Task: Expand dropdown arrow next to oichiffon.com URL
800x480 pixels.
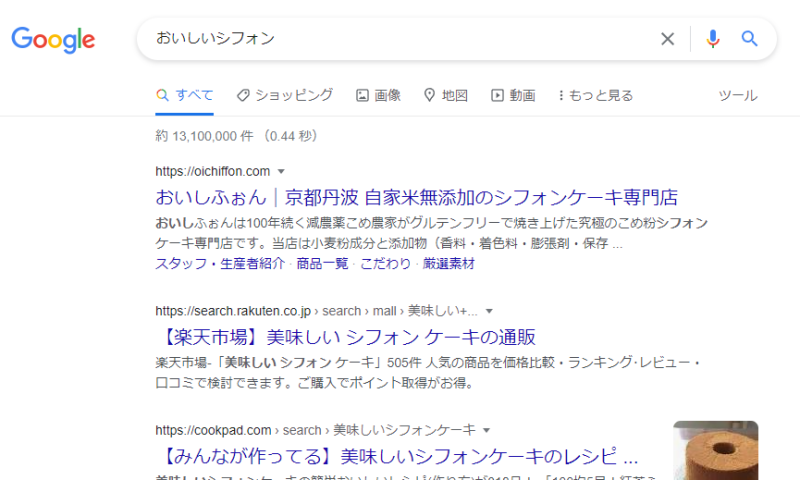Action: point(281,171)
